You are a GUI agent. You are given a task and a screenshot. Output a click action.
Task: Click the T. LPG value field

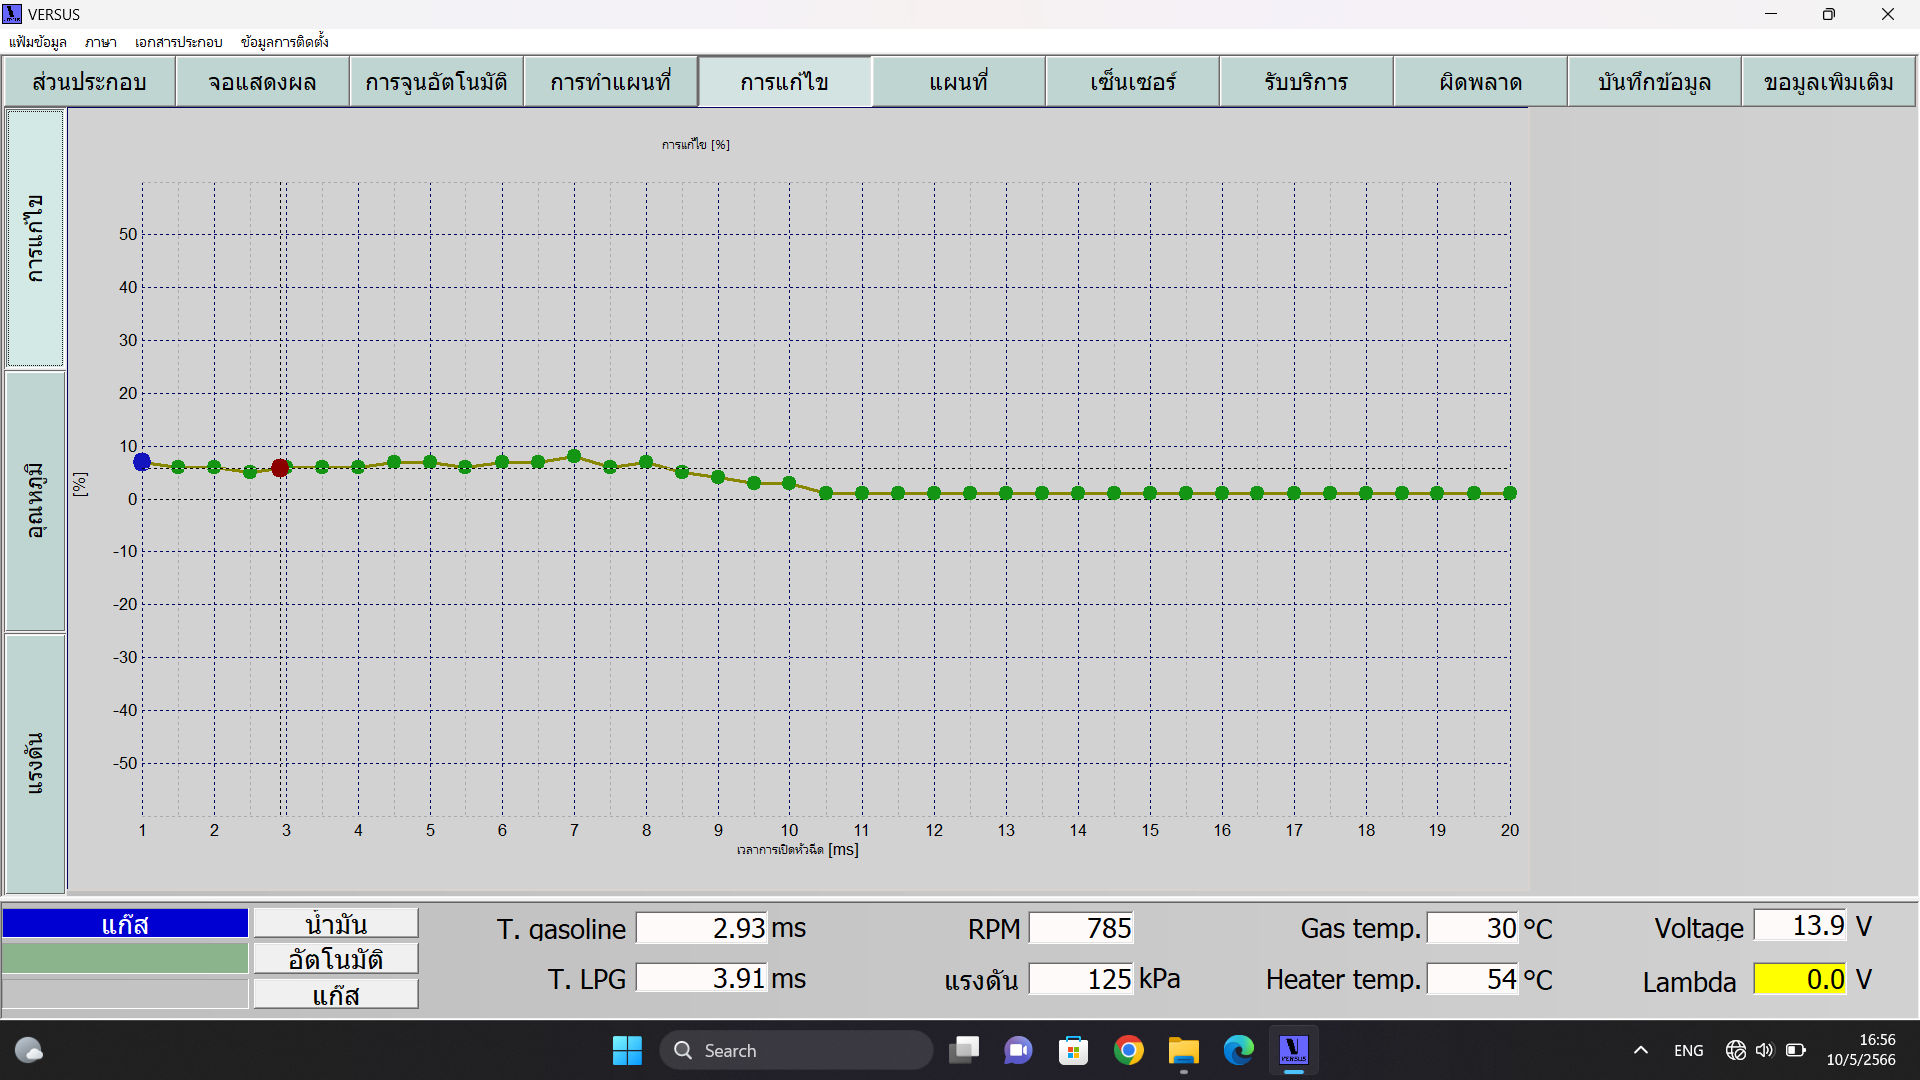(x=702, y=978)
